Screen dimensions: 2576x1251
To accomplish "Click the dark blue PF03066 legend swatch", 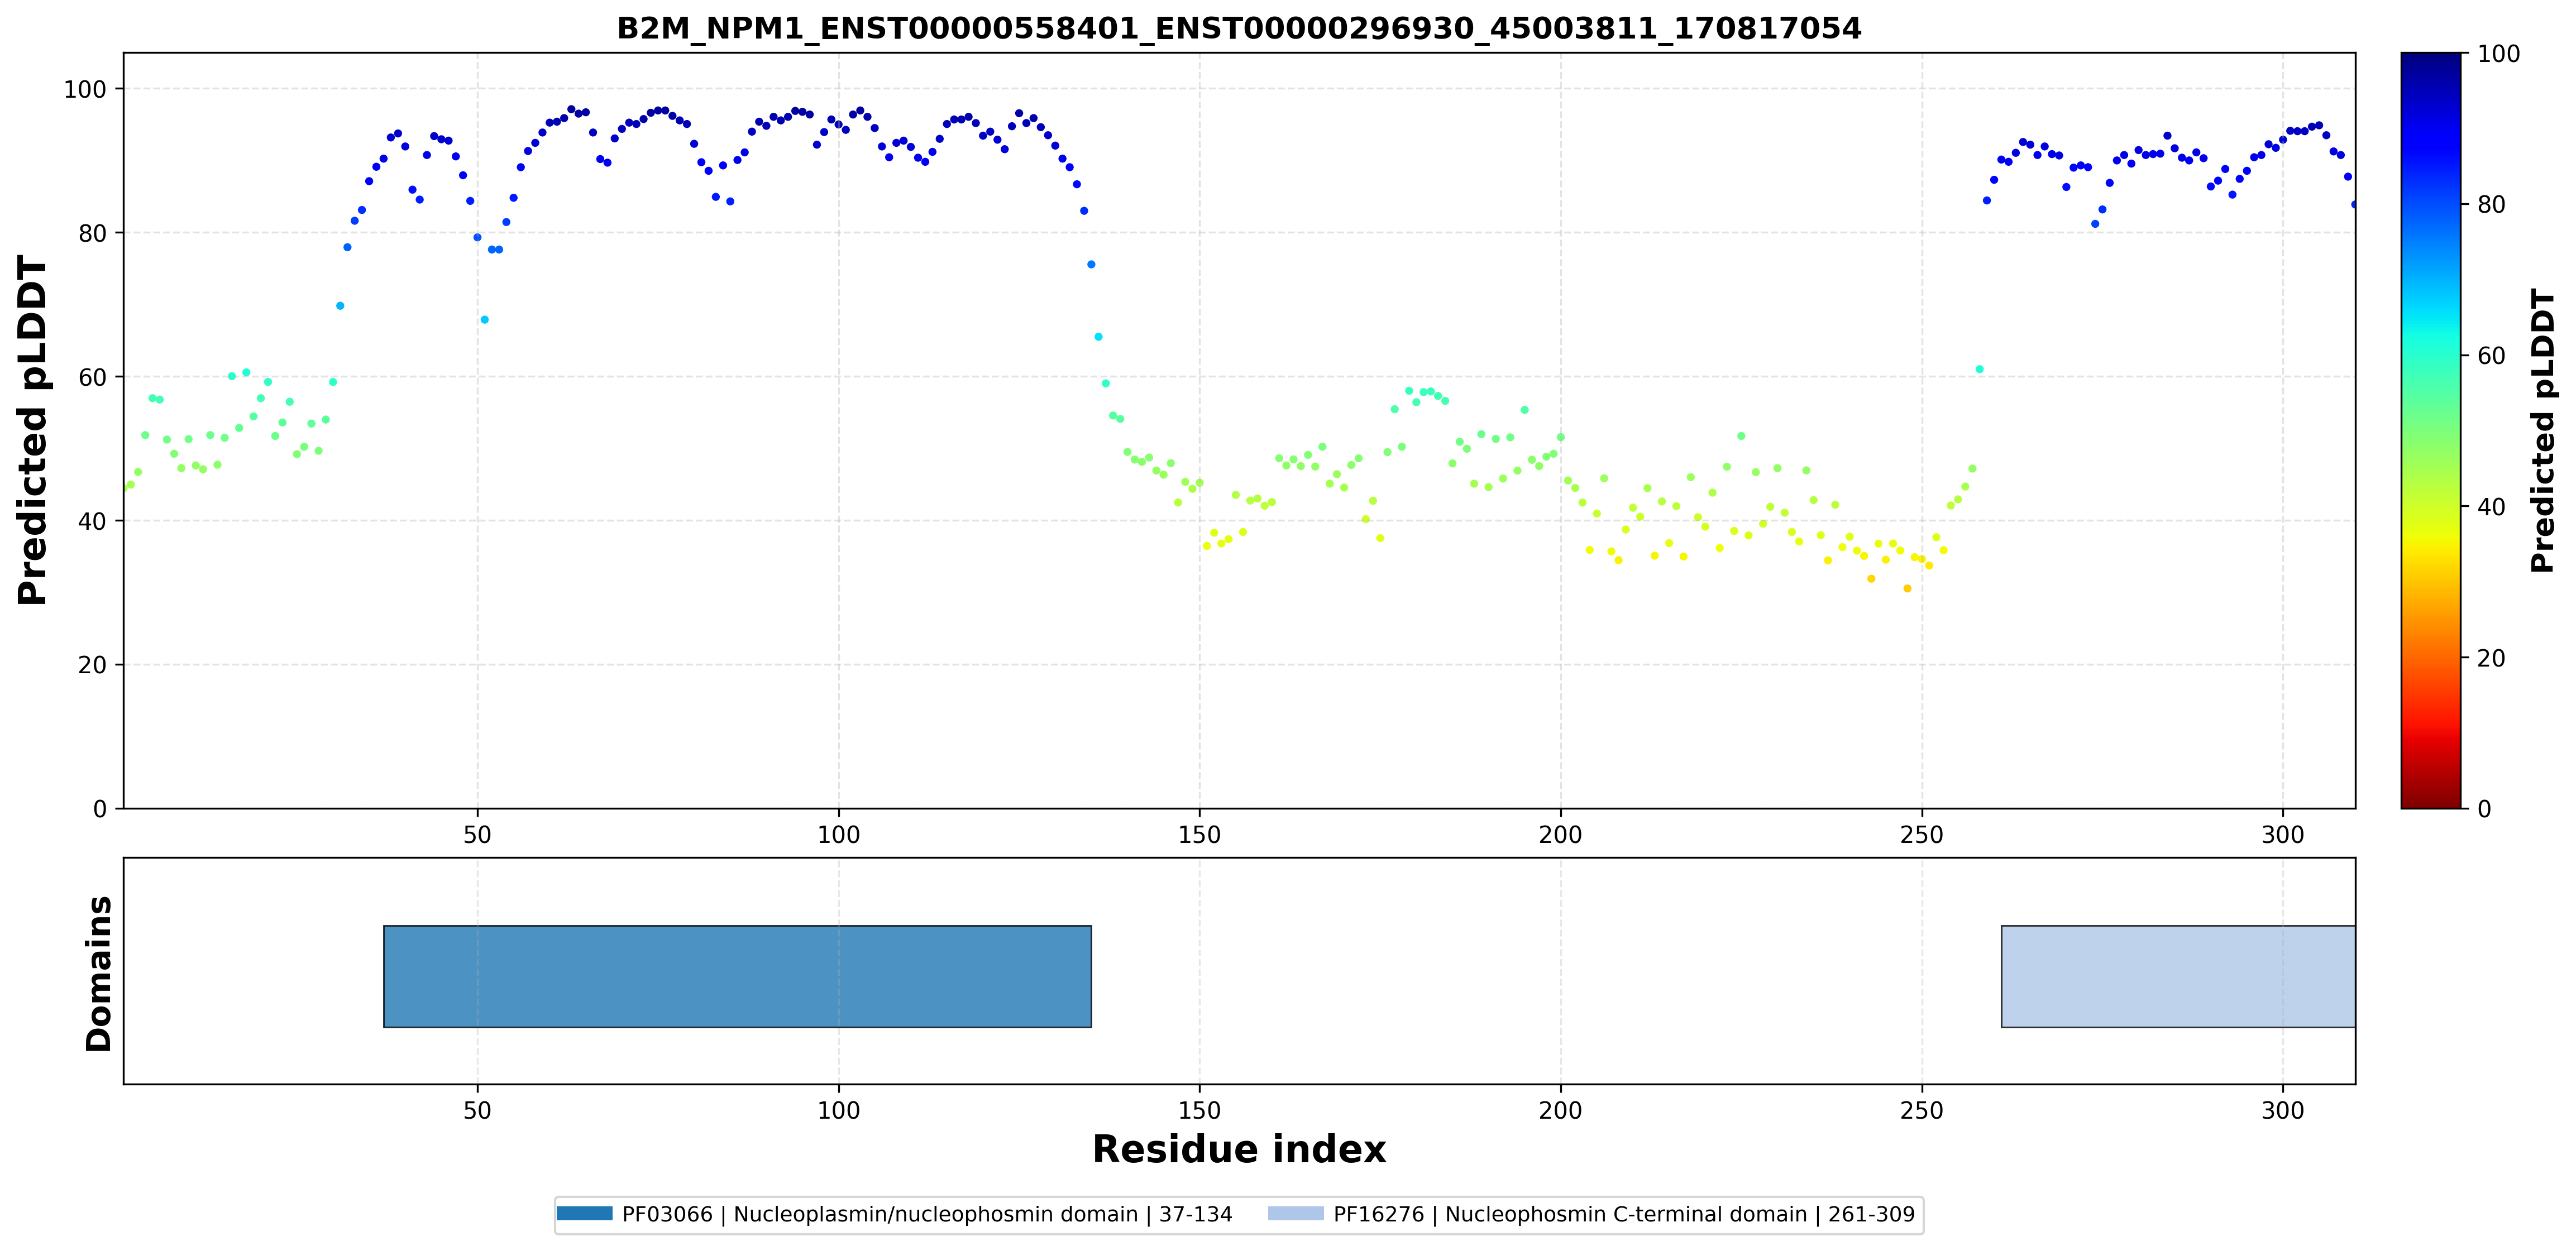I will [x=584, y=1214].
